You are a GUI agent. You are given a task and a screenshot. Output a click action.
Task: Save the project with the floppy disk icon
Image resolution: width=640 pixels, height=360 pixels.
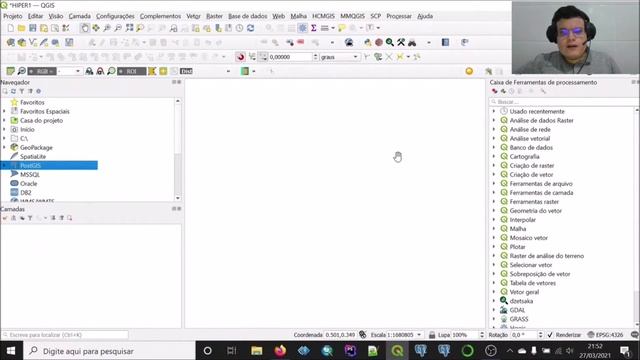pos(32,28)
